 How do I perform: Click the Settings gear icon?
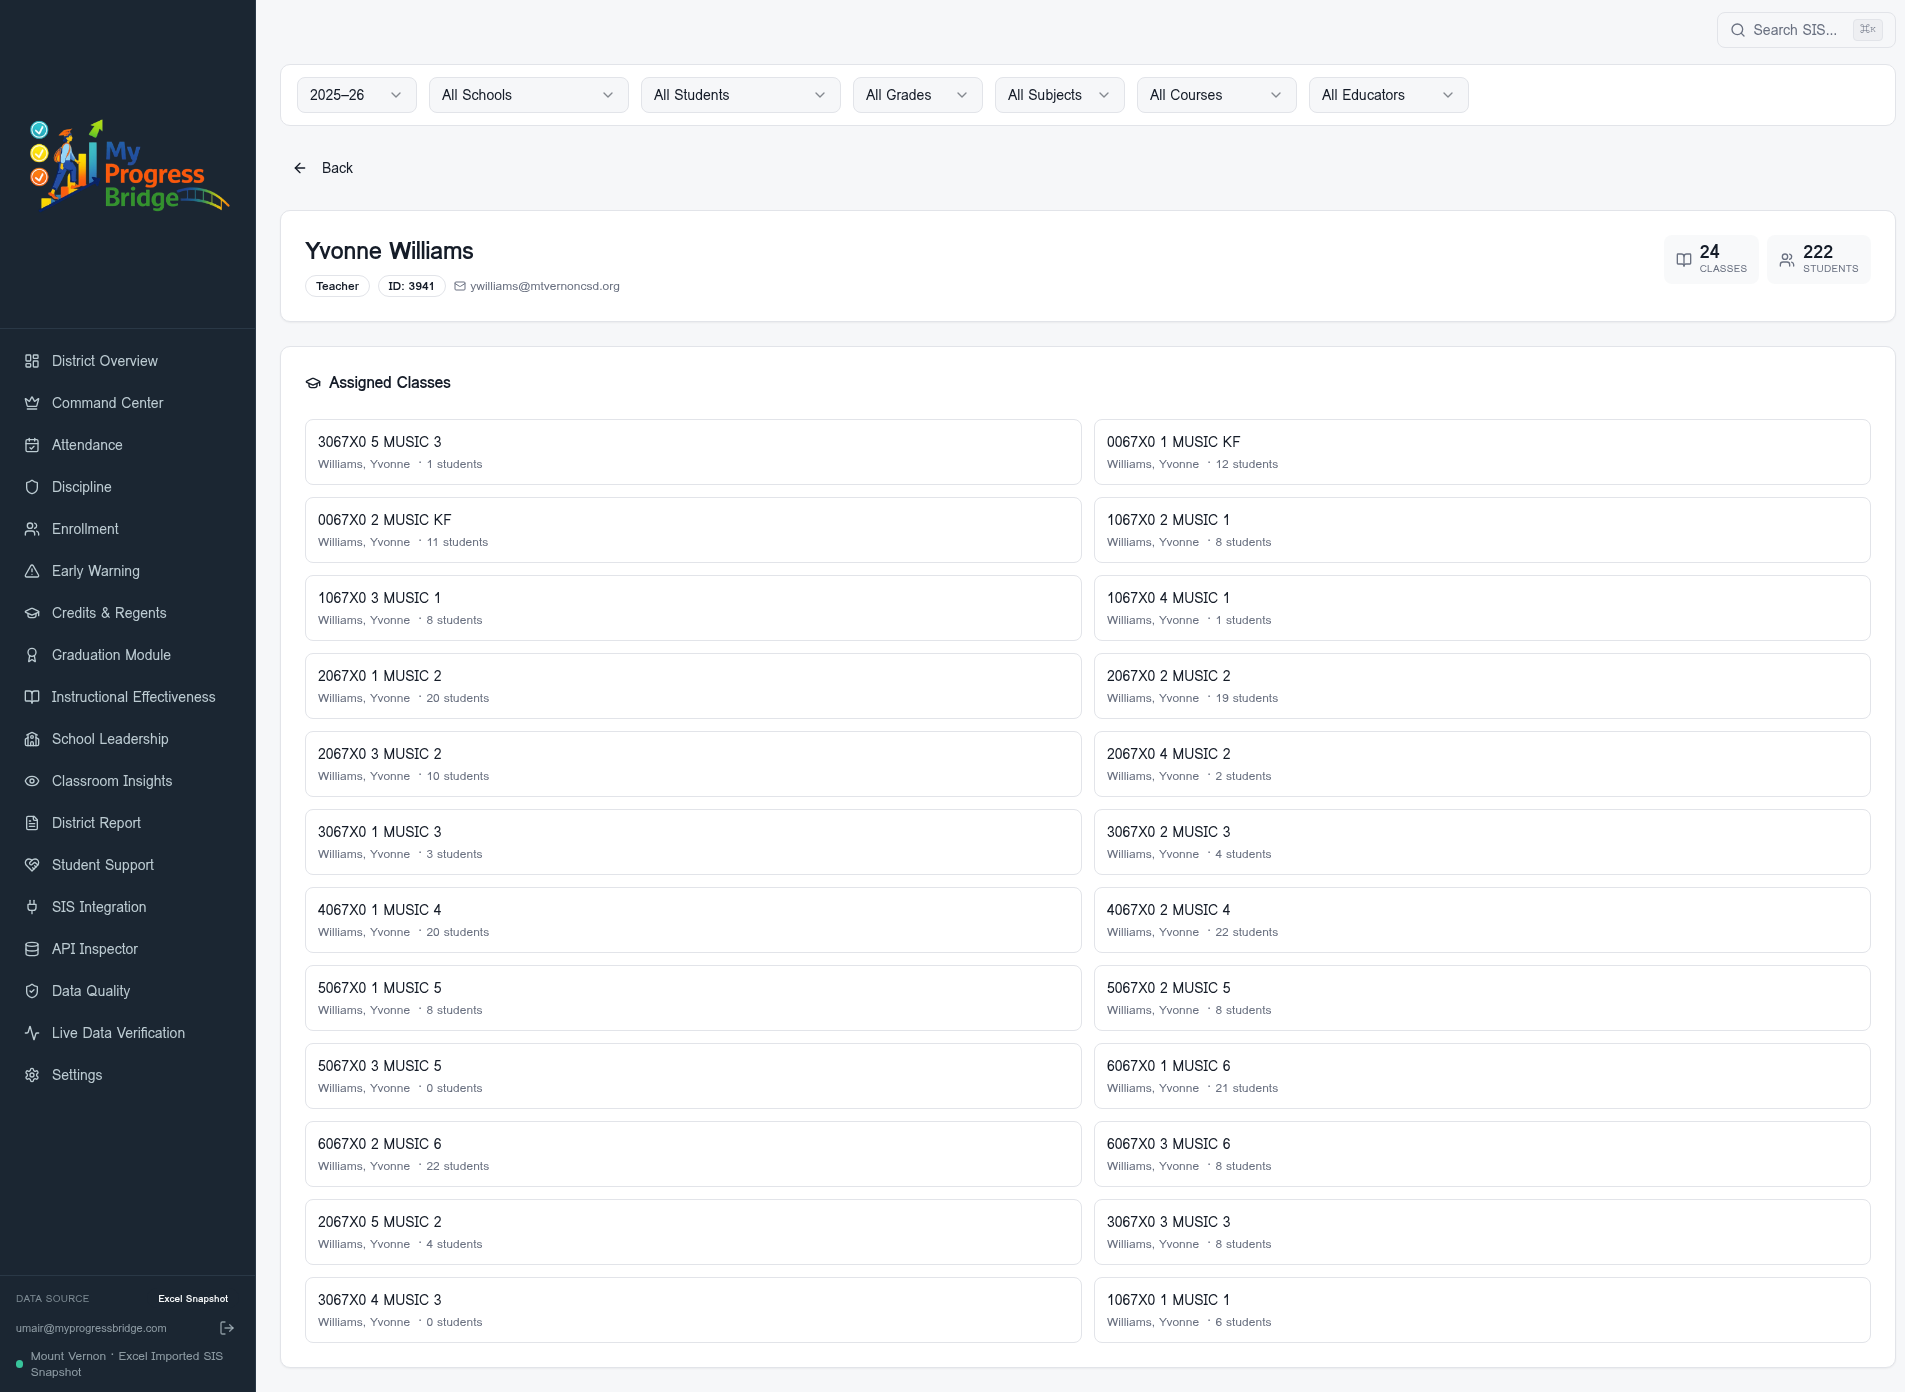32,1075
